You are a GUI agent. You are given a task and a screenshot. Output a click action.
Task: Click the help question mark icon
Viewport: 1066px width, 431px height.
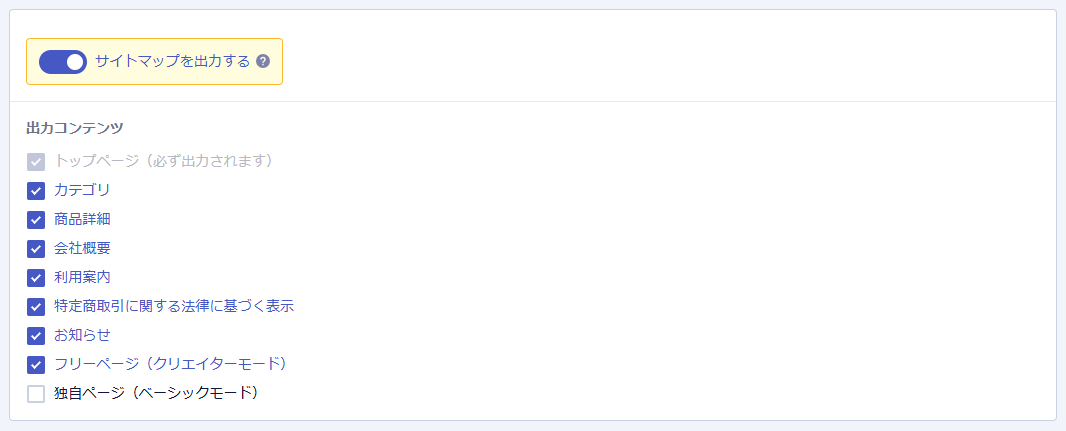click(x=263, y=62)
